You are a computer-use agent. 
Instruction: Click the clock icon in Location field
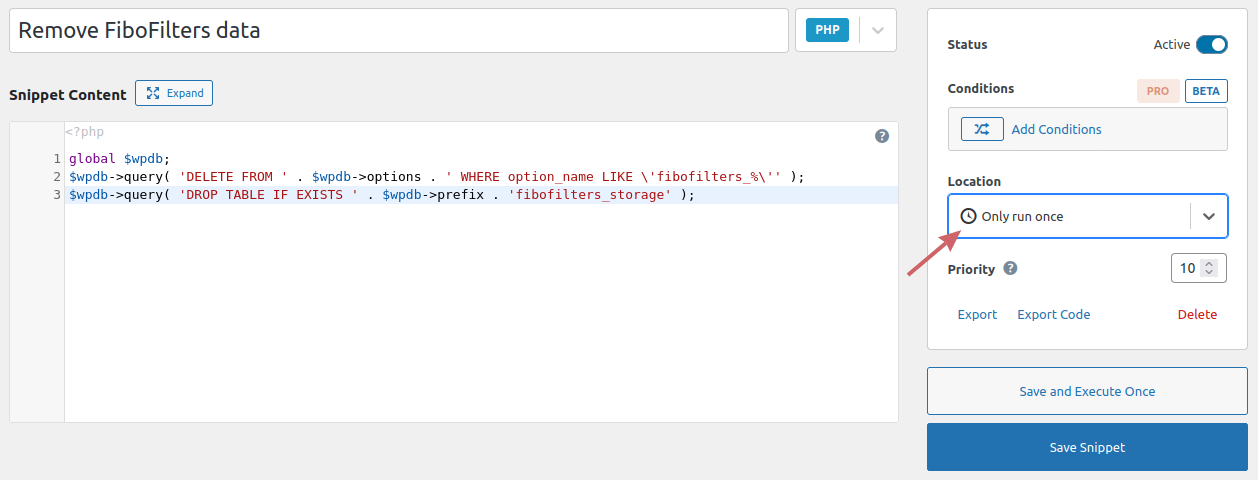[968, 216]
